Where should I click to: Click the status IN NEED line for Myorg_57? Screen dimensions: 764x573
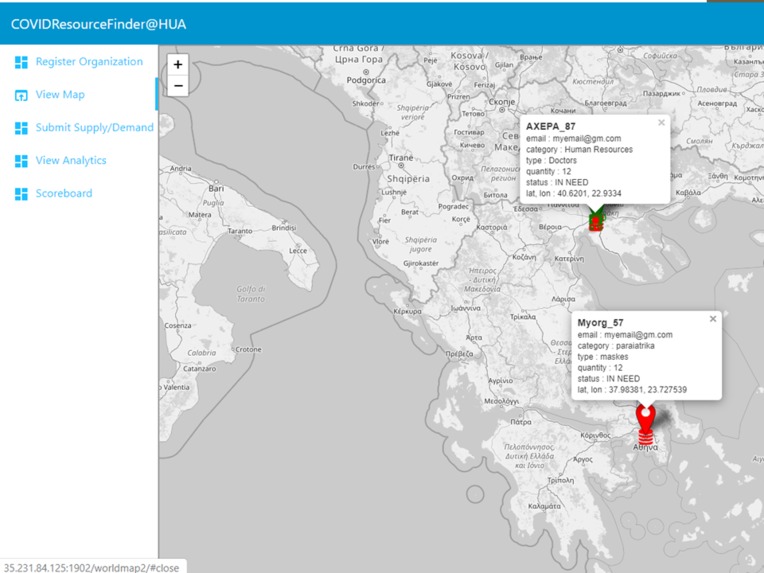[609, 379]
